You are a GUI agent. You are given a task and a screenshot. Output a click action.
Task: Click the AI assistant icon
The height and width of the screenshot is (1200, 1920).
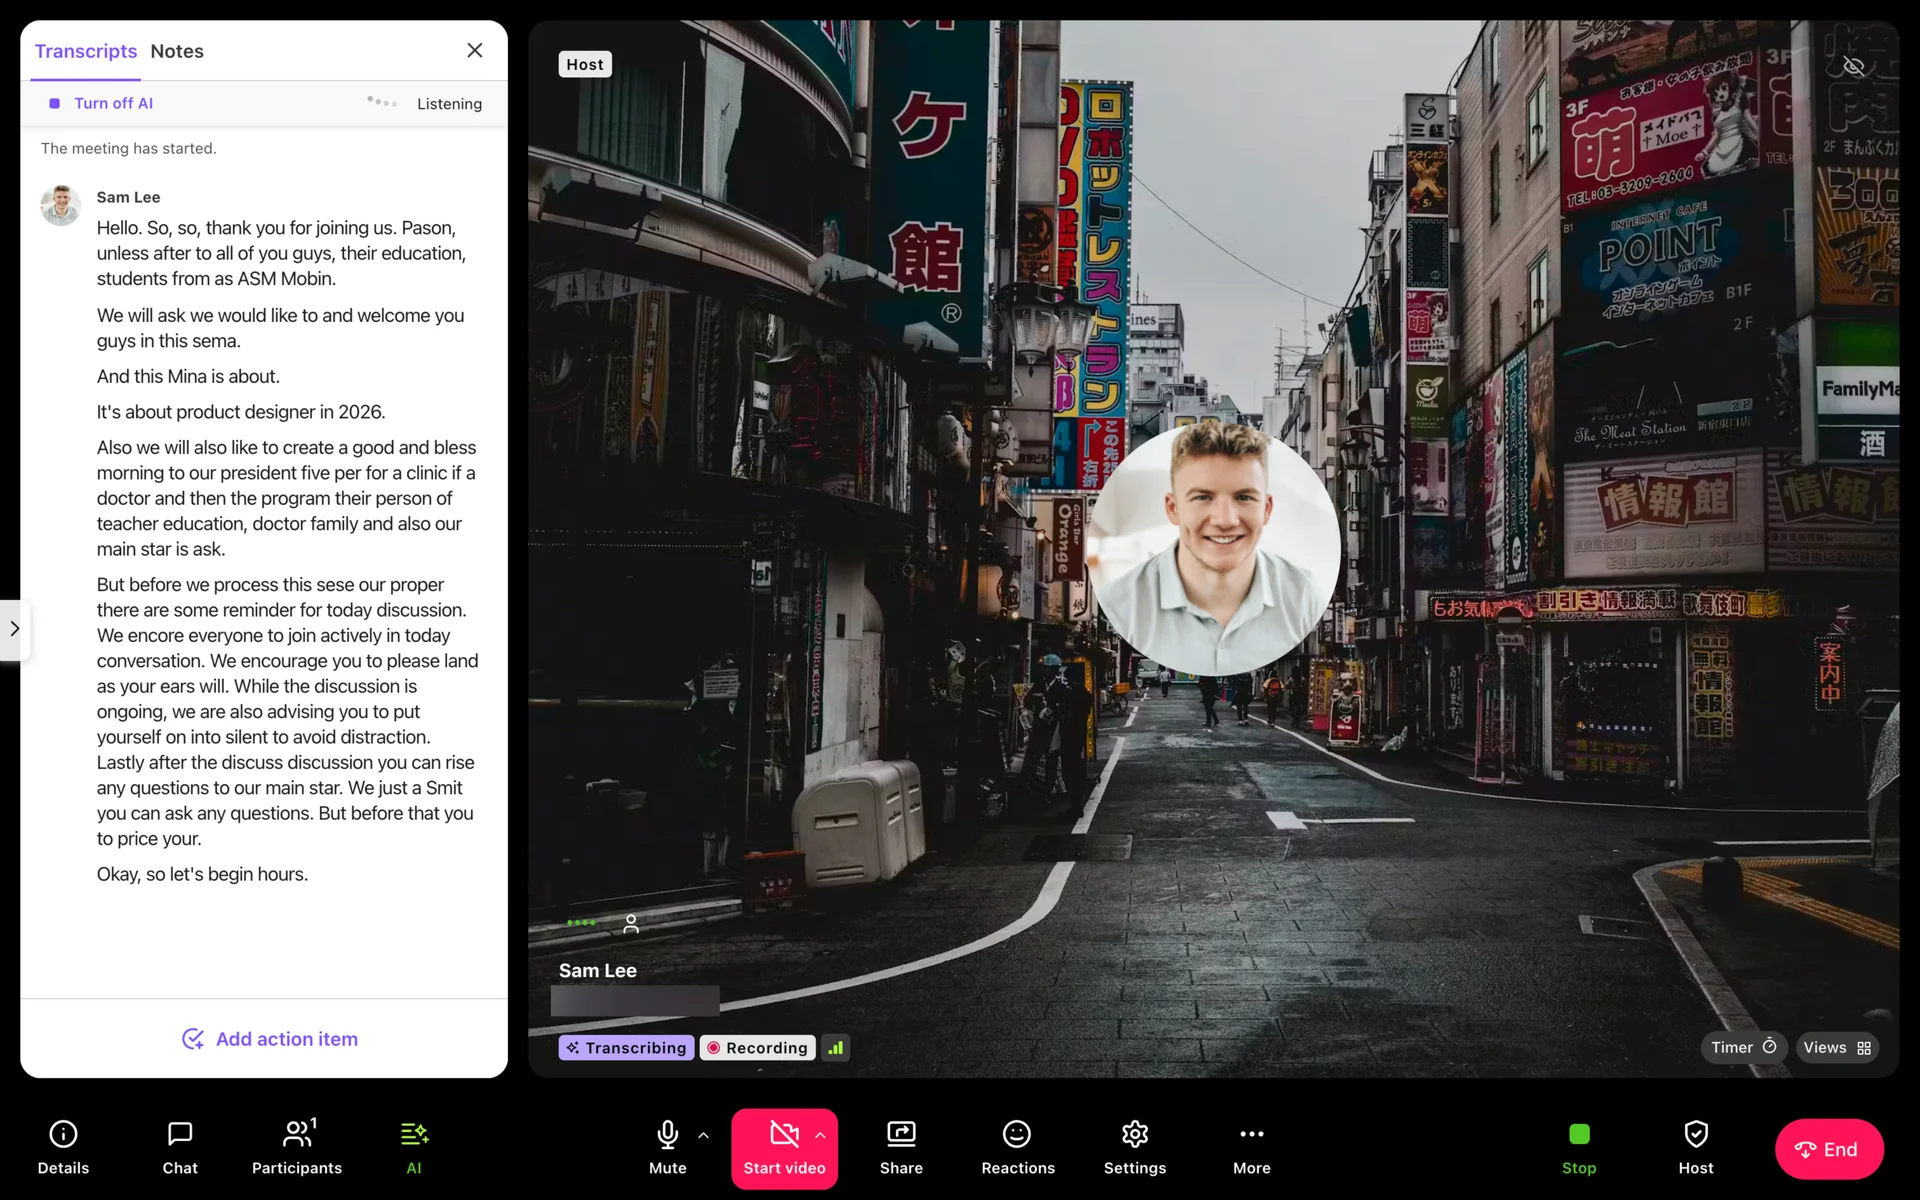pyautogui.click(x=414, y=1146)
